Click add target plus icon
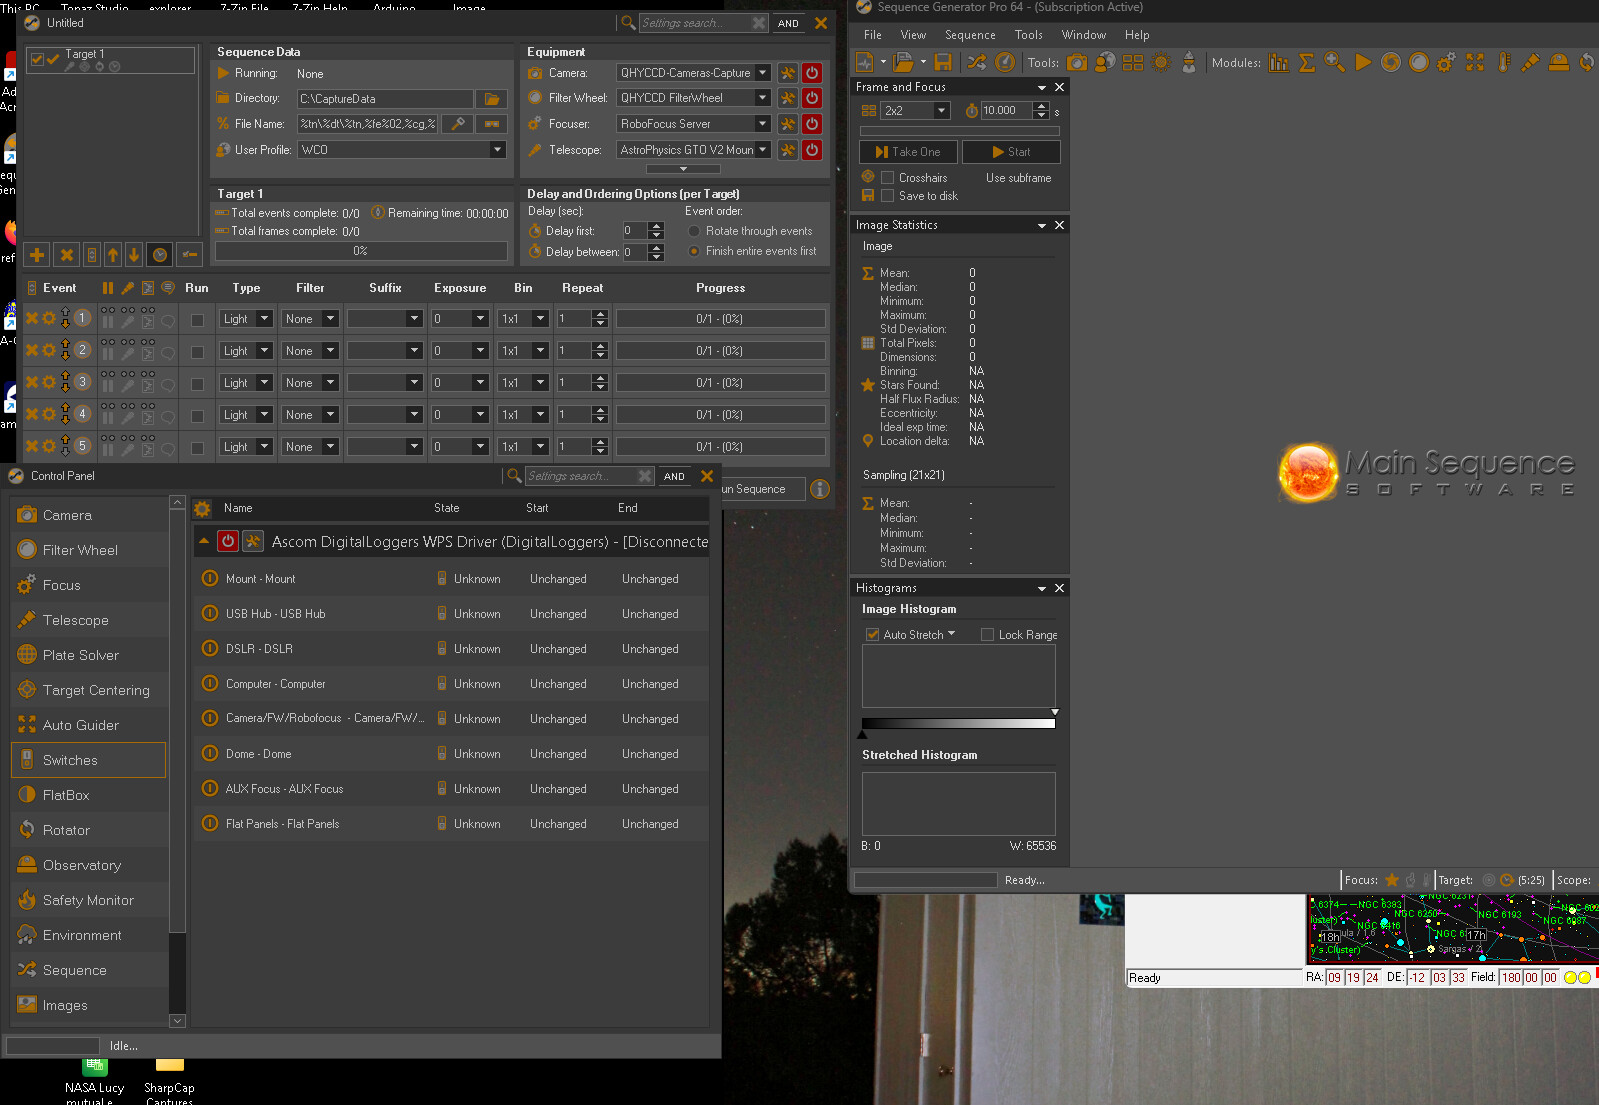This screenshot has height=1105, width=1599. tap(37, 255)
